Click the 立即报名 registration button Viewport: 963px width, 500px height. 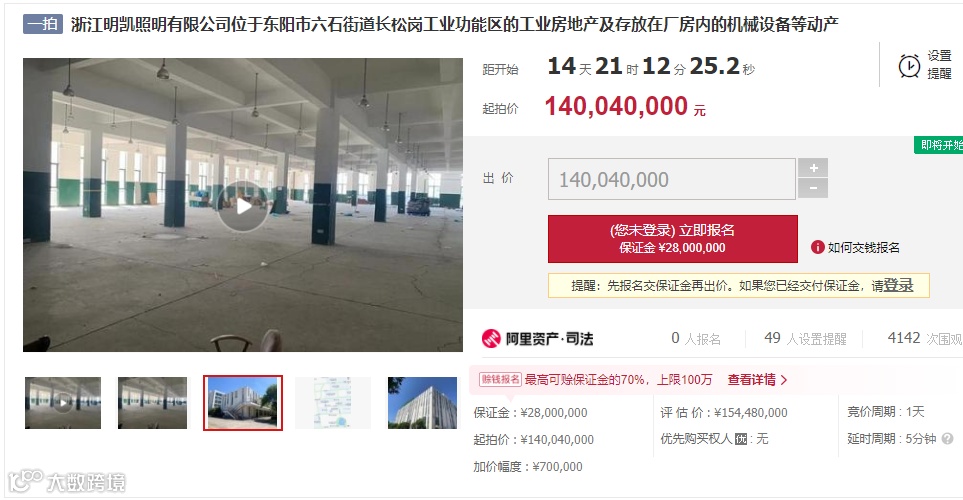673,239
